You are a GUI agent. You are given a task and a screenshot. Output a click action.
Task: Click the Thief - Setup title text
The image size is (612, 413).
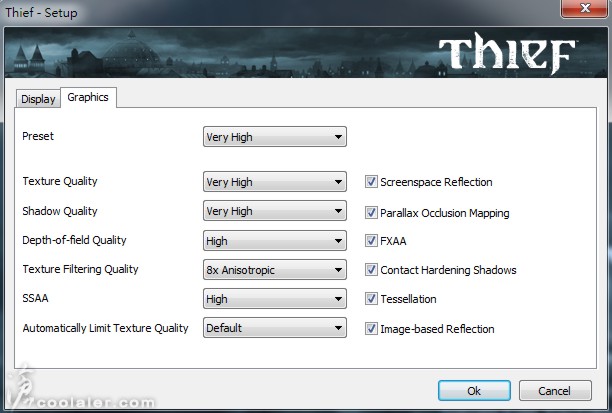pyautogui.click(x=41, y=12)
